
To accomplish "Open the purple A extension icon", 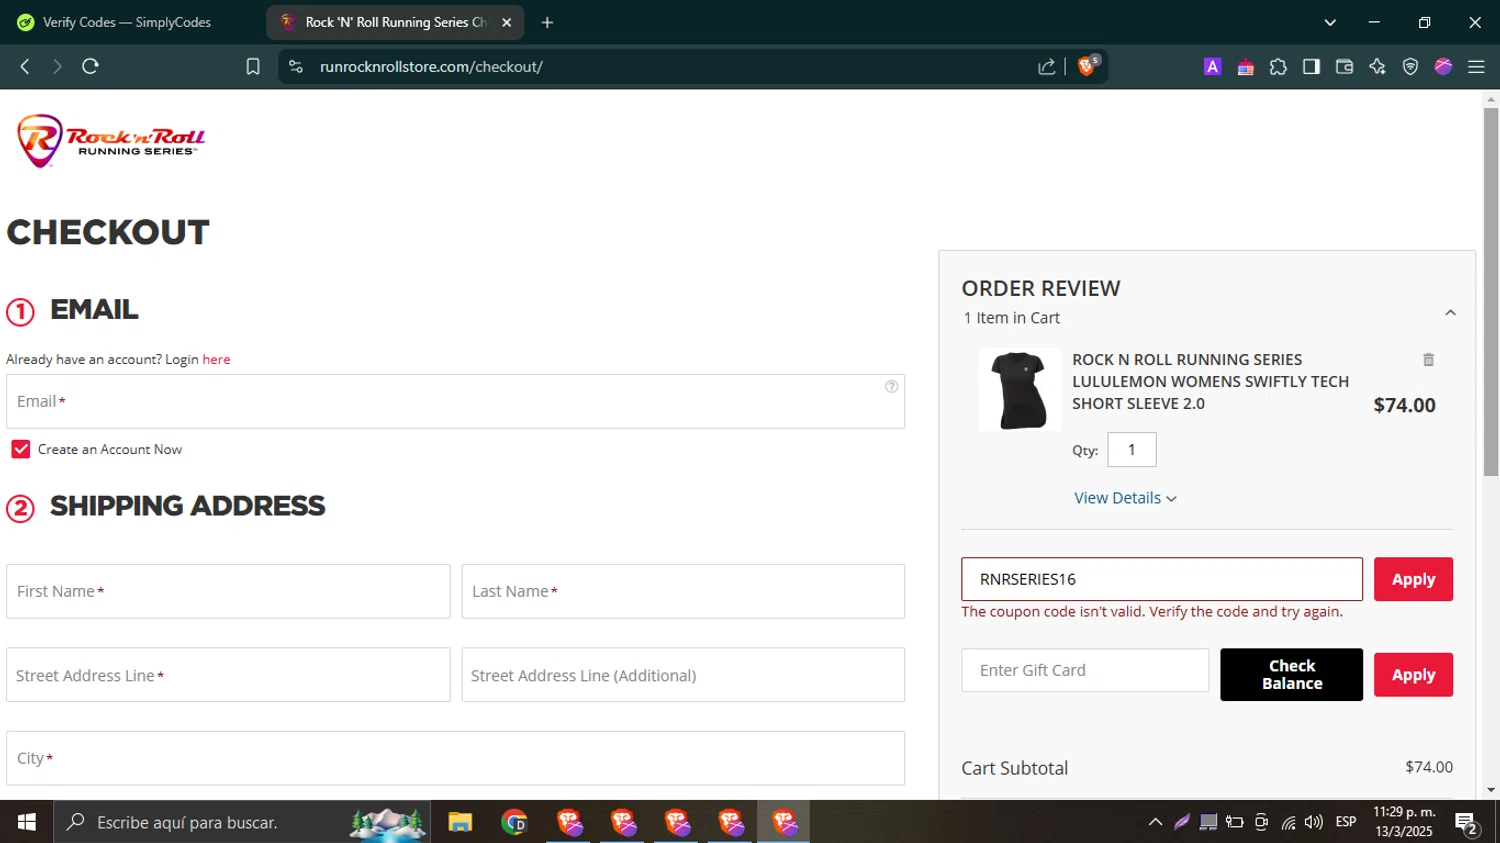I will [x=1212, y=66].
